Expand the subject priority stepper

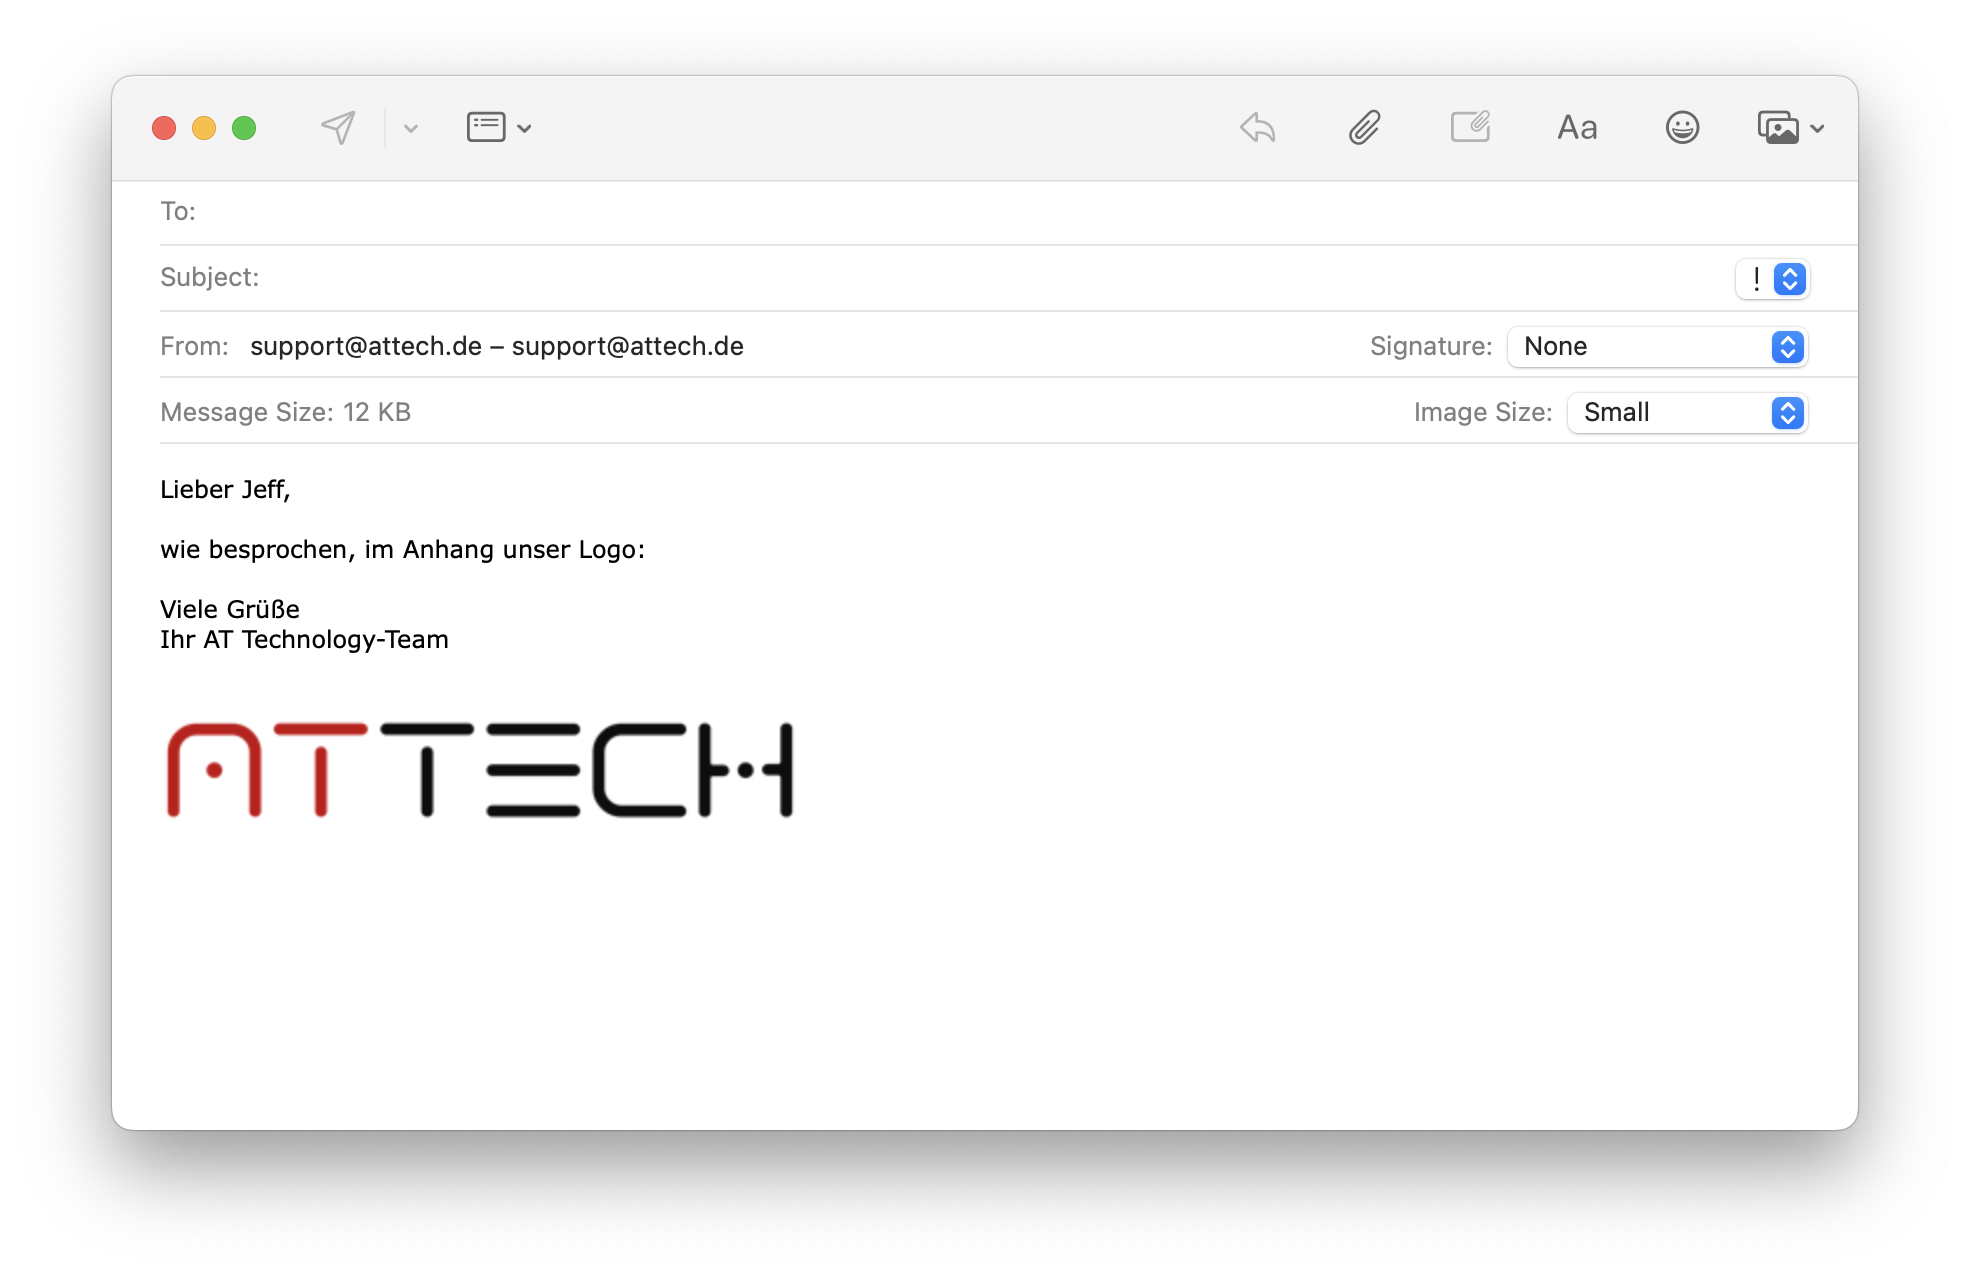point(1791,277)
